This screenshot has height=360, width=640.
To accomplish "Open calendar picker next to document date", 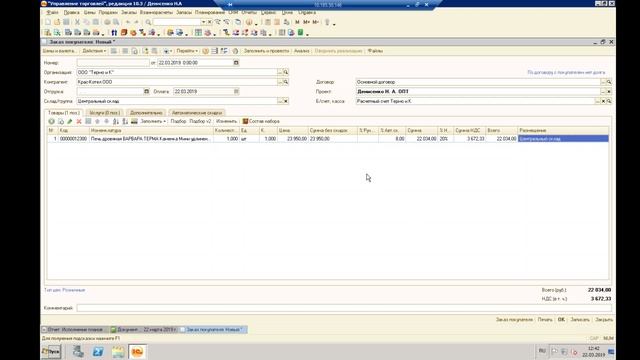I will [x=236, y=63].
